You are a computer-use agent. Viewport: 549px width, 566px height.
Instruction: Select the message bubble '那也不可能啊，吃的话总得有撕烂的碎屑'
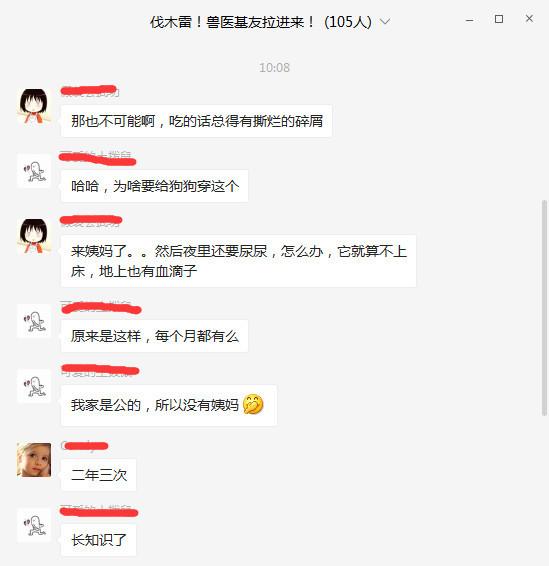click(196, 121)
